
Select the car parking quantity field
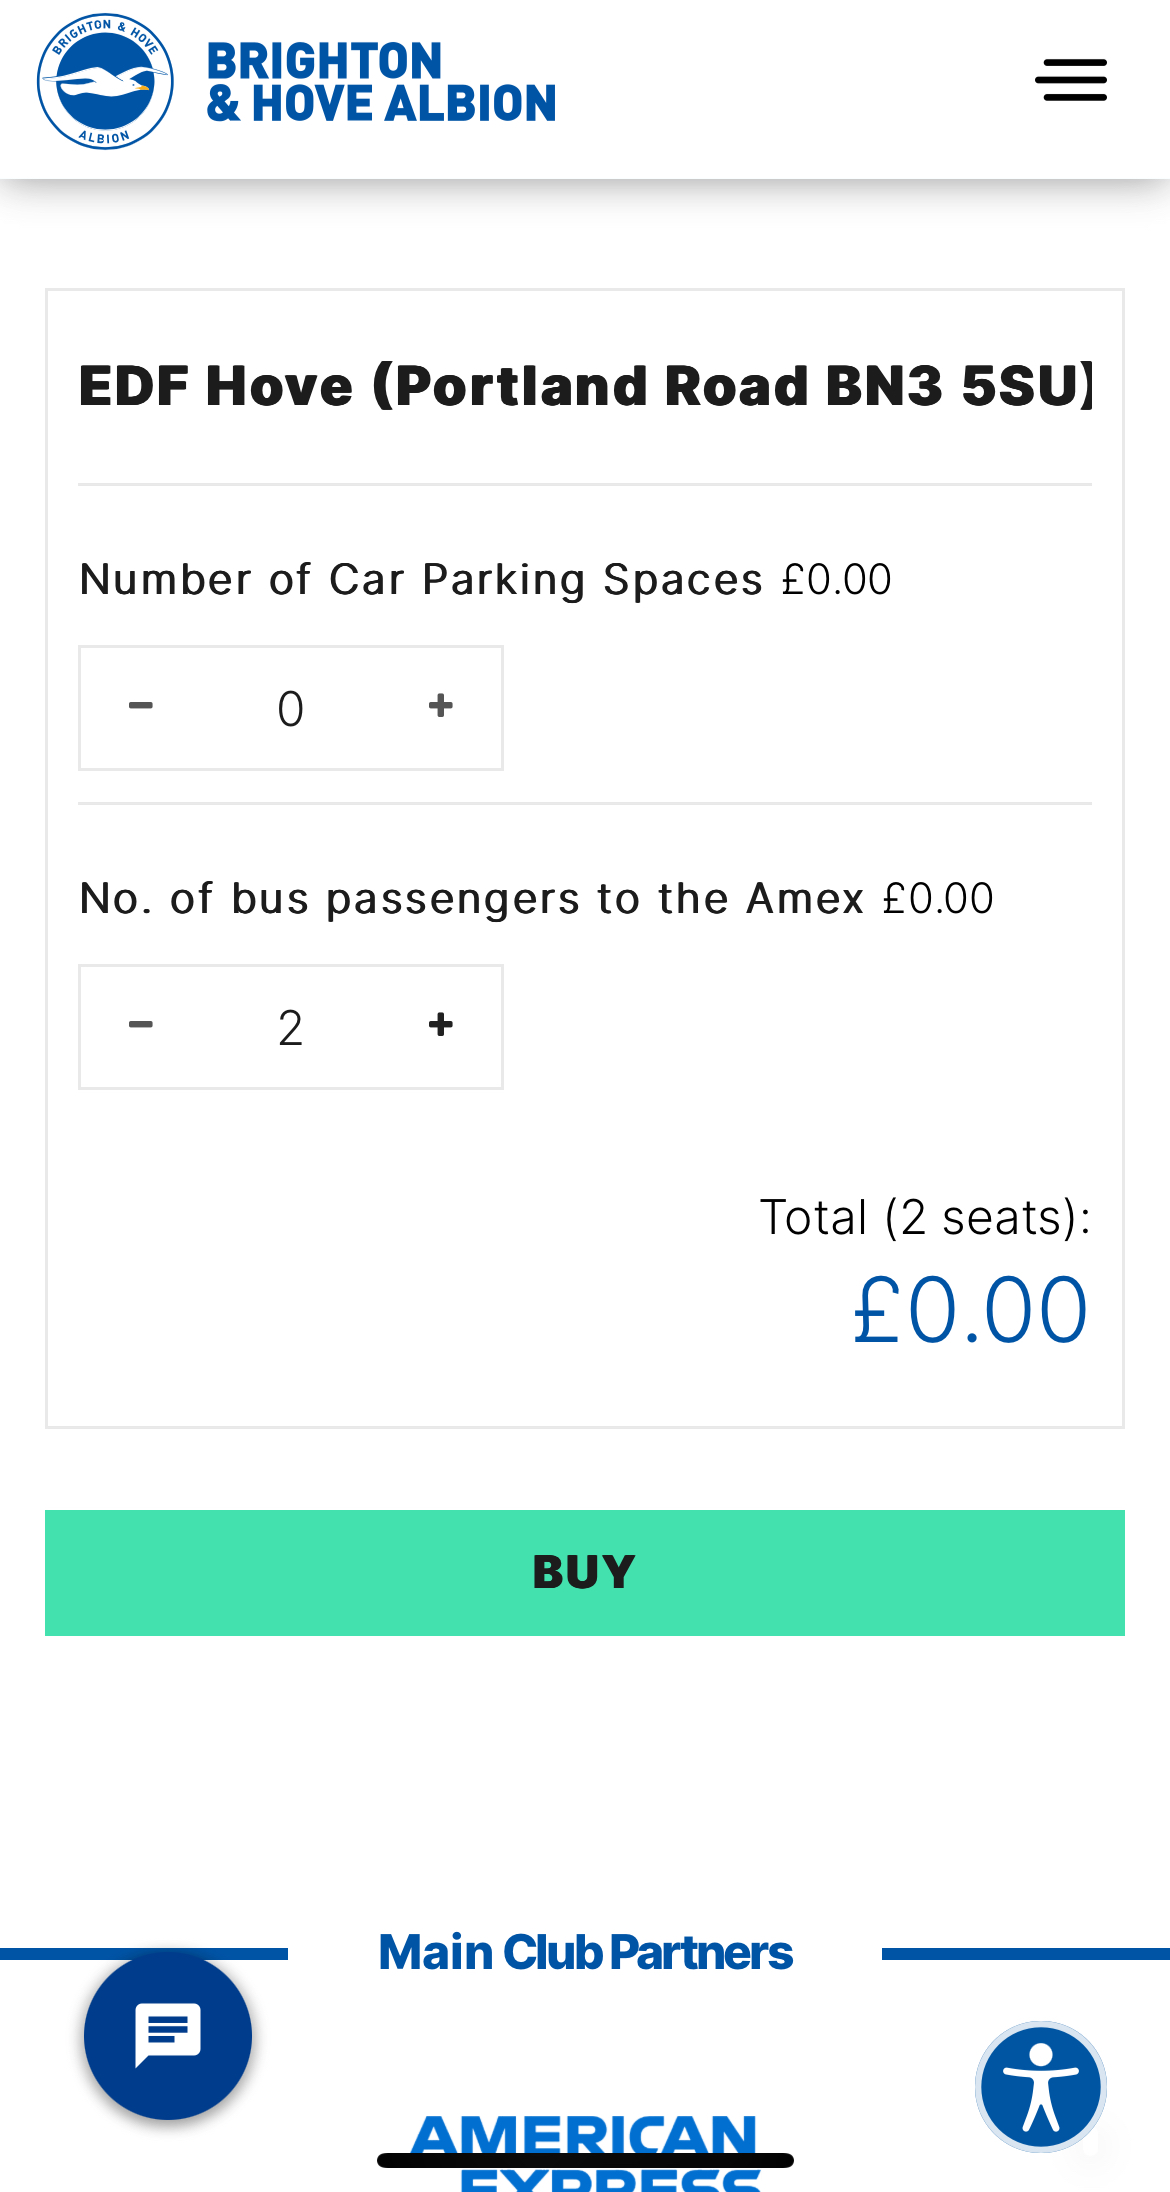(x=290, y=708)
